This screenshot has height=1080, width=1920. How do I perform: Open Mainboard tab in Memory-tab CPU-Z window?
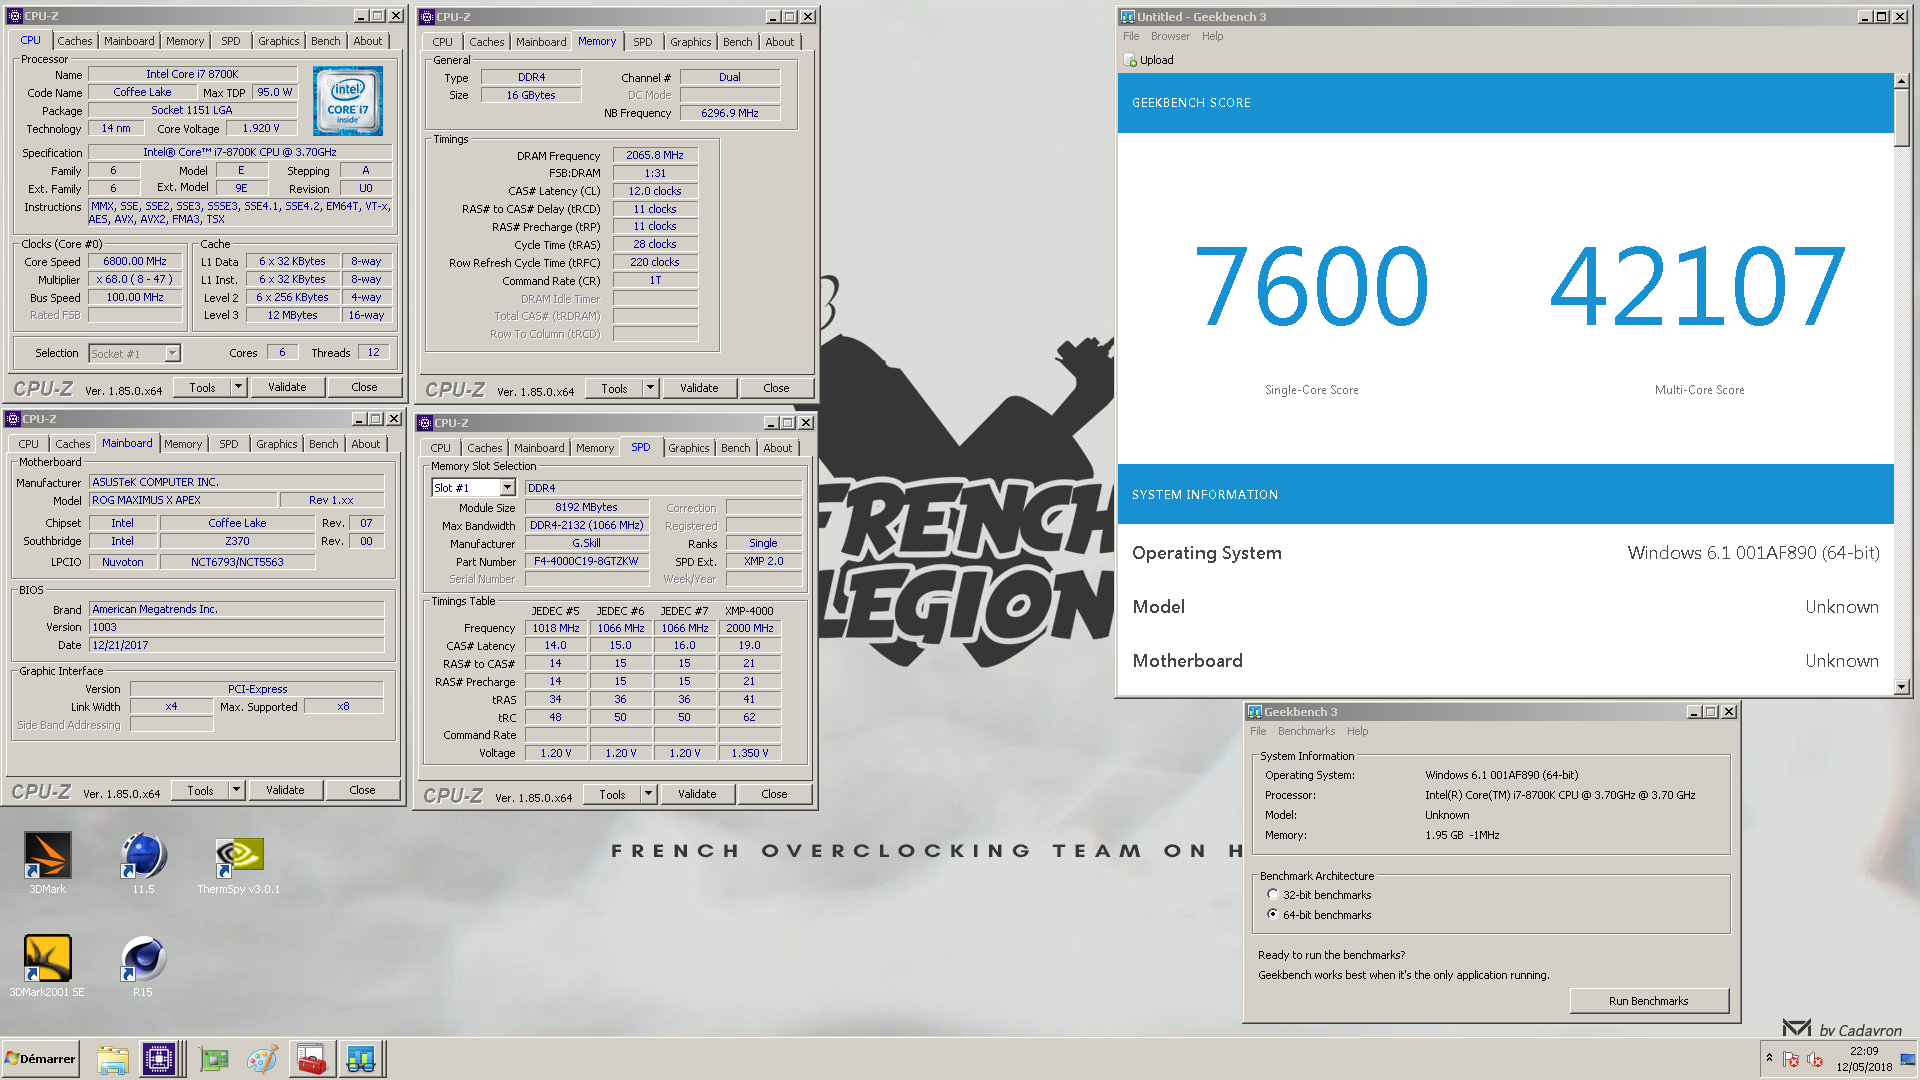pos(541,42)
